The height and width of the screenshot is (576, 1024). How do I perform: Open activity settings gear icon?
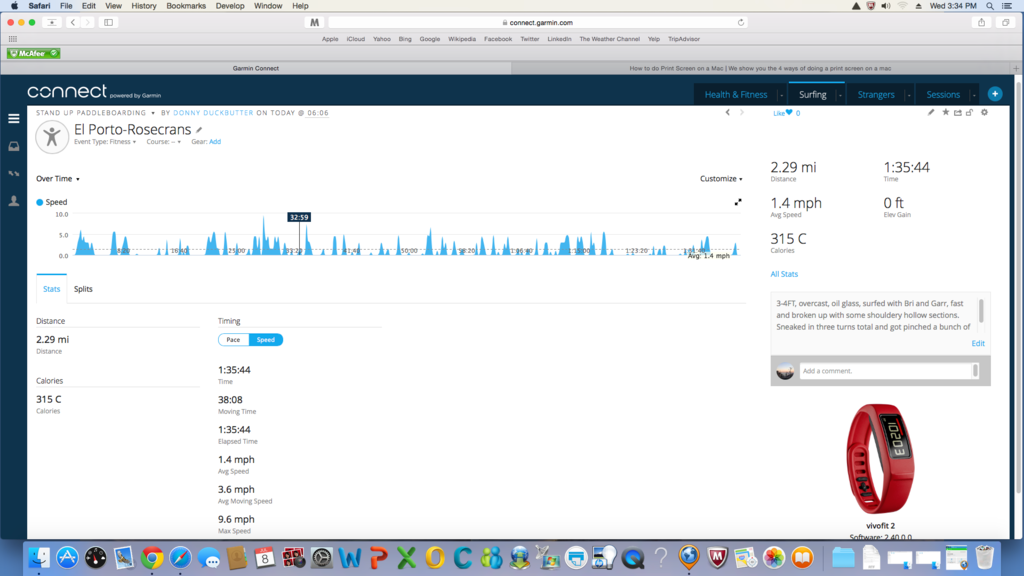pos(984,113)
